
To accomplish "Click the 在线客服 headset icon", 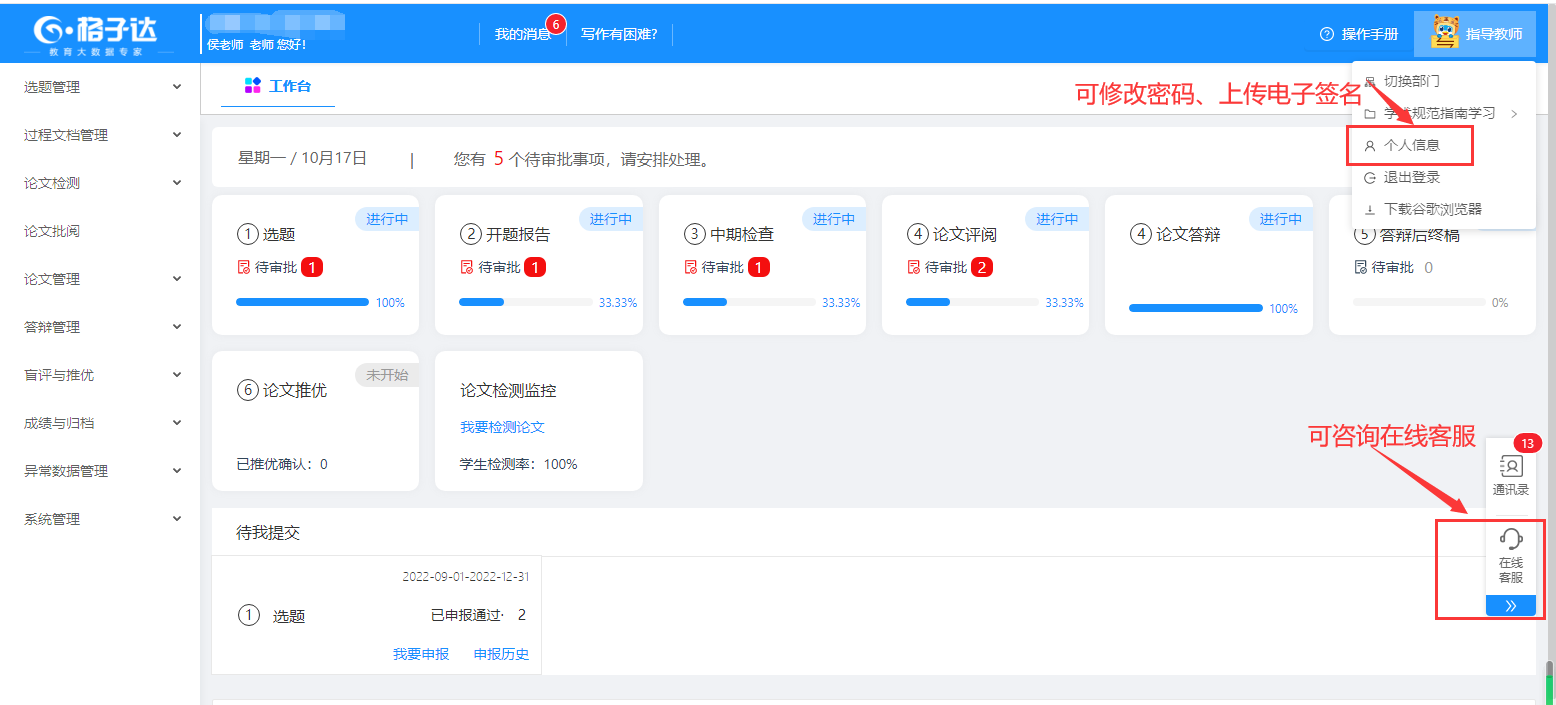I will pos(1510,540).
